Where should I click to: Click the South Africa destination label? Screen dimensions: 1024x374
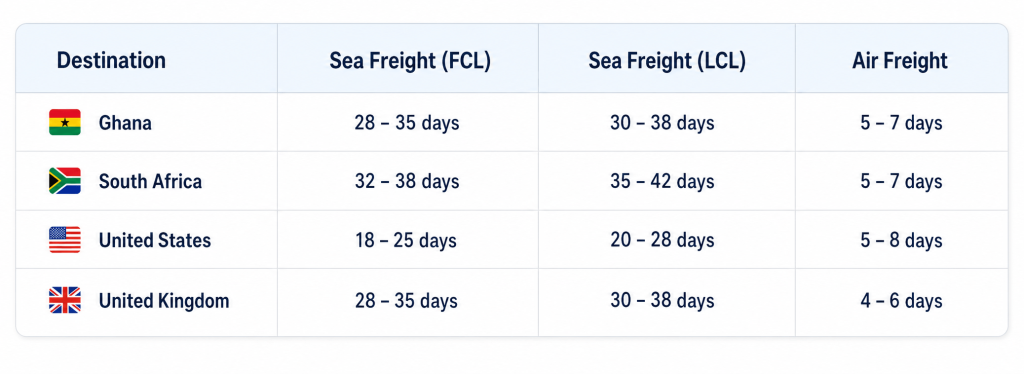[150, 181]
